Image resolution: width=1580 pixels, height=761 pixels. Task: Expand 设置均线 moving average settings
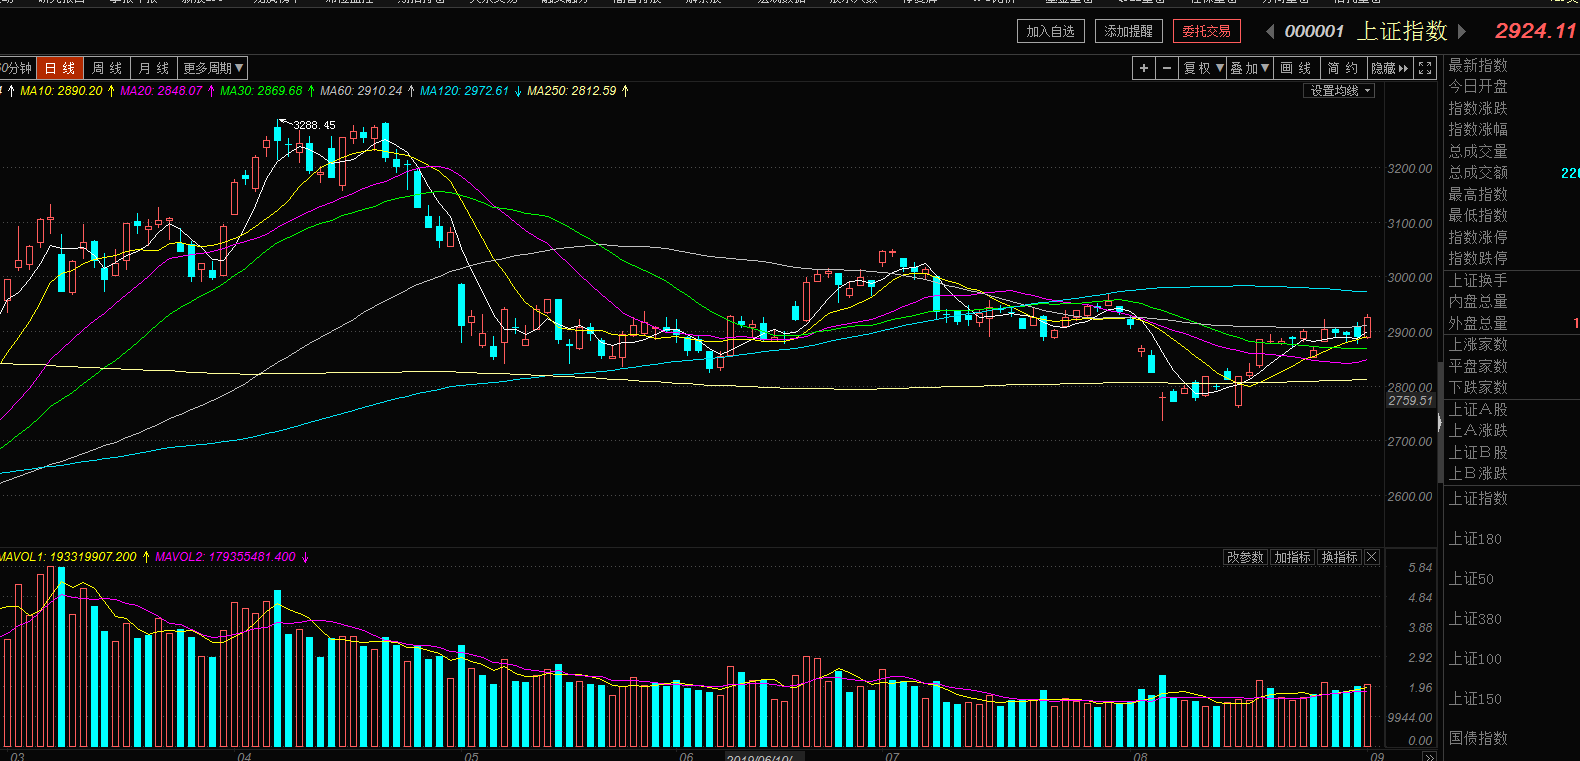(x=1339, y=91)
